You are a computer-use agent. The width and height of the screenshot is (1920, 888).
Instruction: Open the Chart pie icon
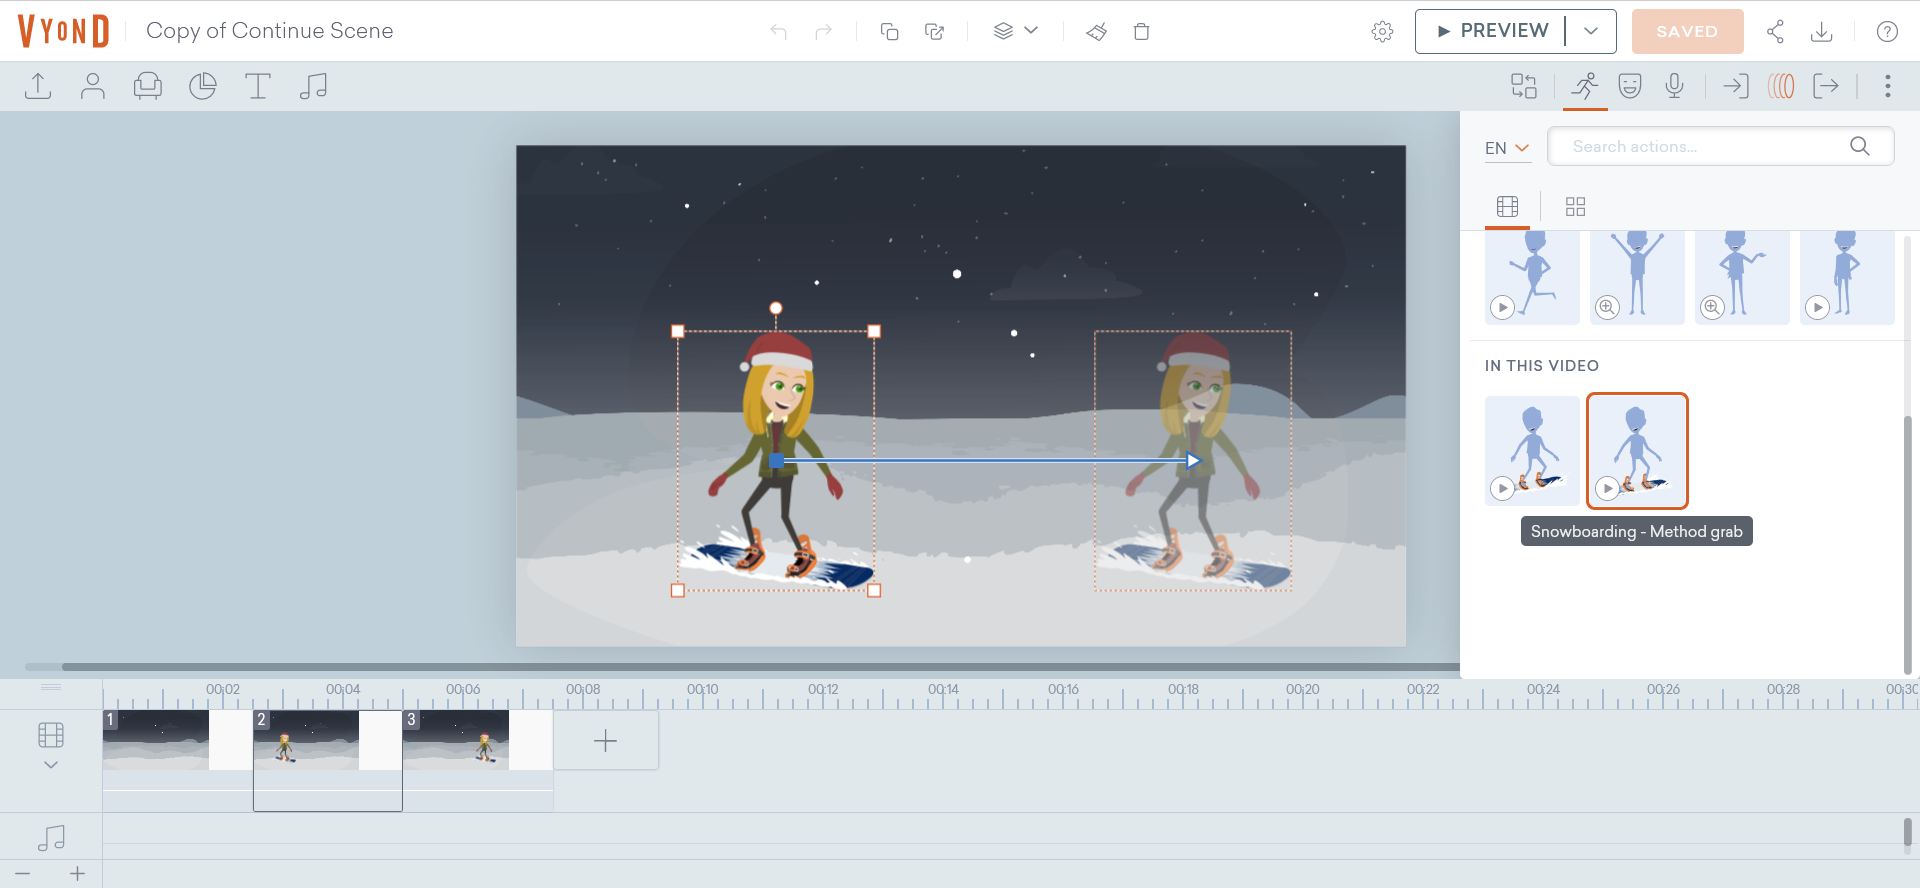[203, 86]
